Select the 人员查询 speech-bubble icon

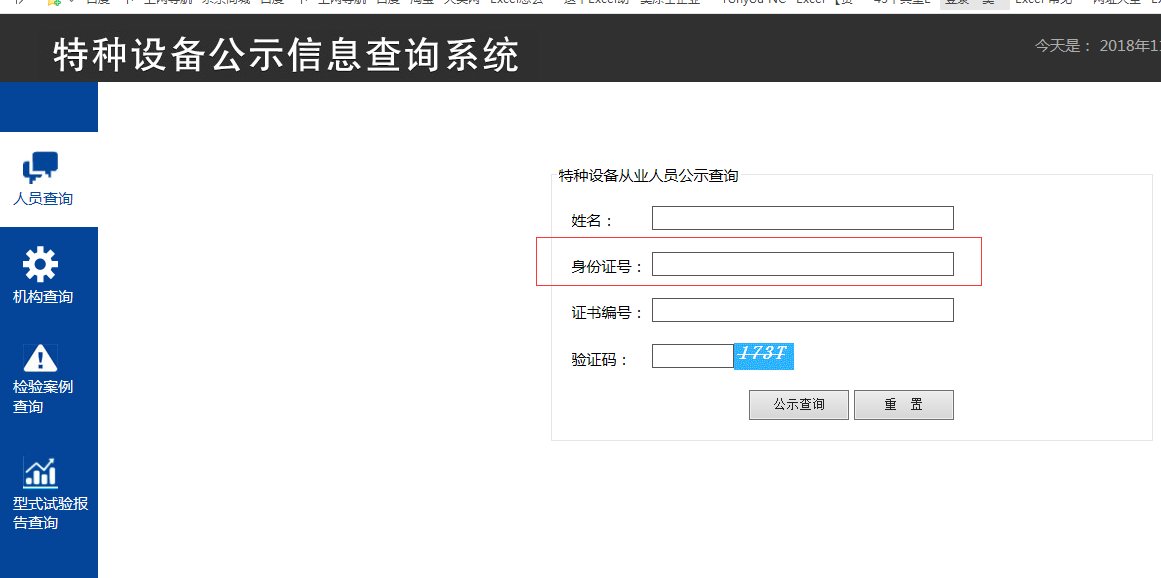click(x=39, y=167)
